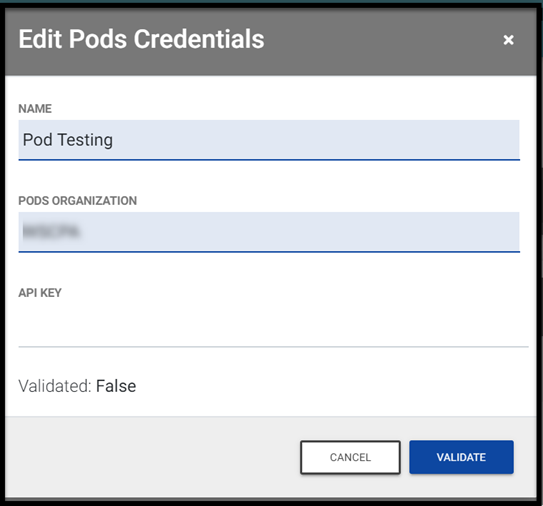The height and width of the screenshot is (506, 543).
Task: Click the word 'Credentials' in the header
Action: [x=199, y=39]
